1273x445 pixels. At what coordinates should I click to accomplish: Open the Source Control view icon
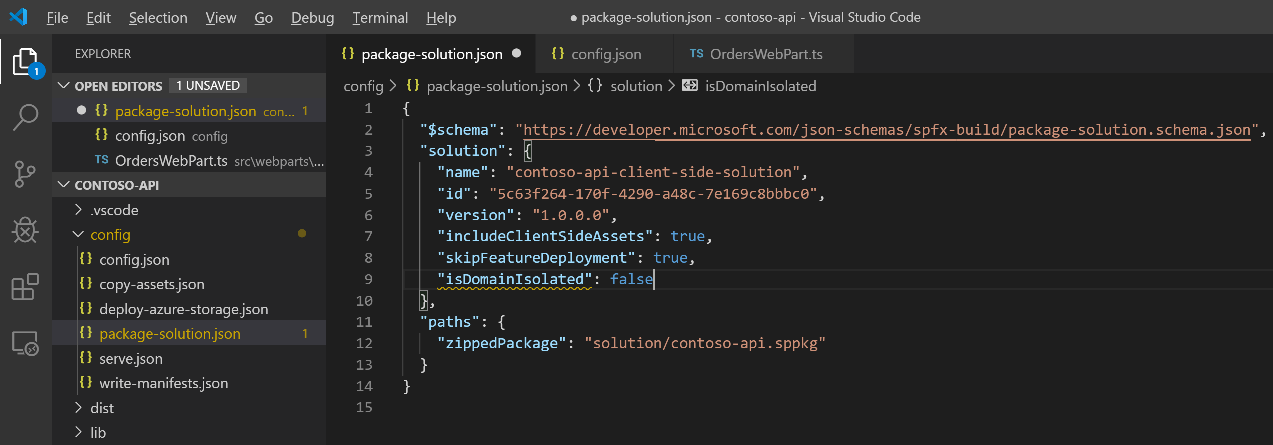point(25,174)
